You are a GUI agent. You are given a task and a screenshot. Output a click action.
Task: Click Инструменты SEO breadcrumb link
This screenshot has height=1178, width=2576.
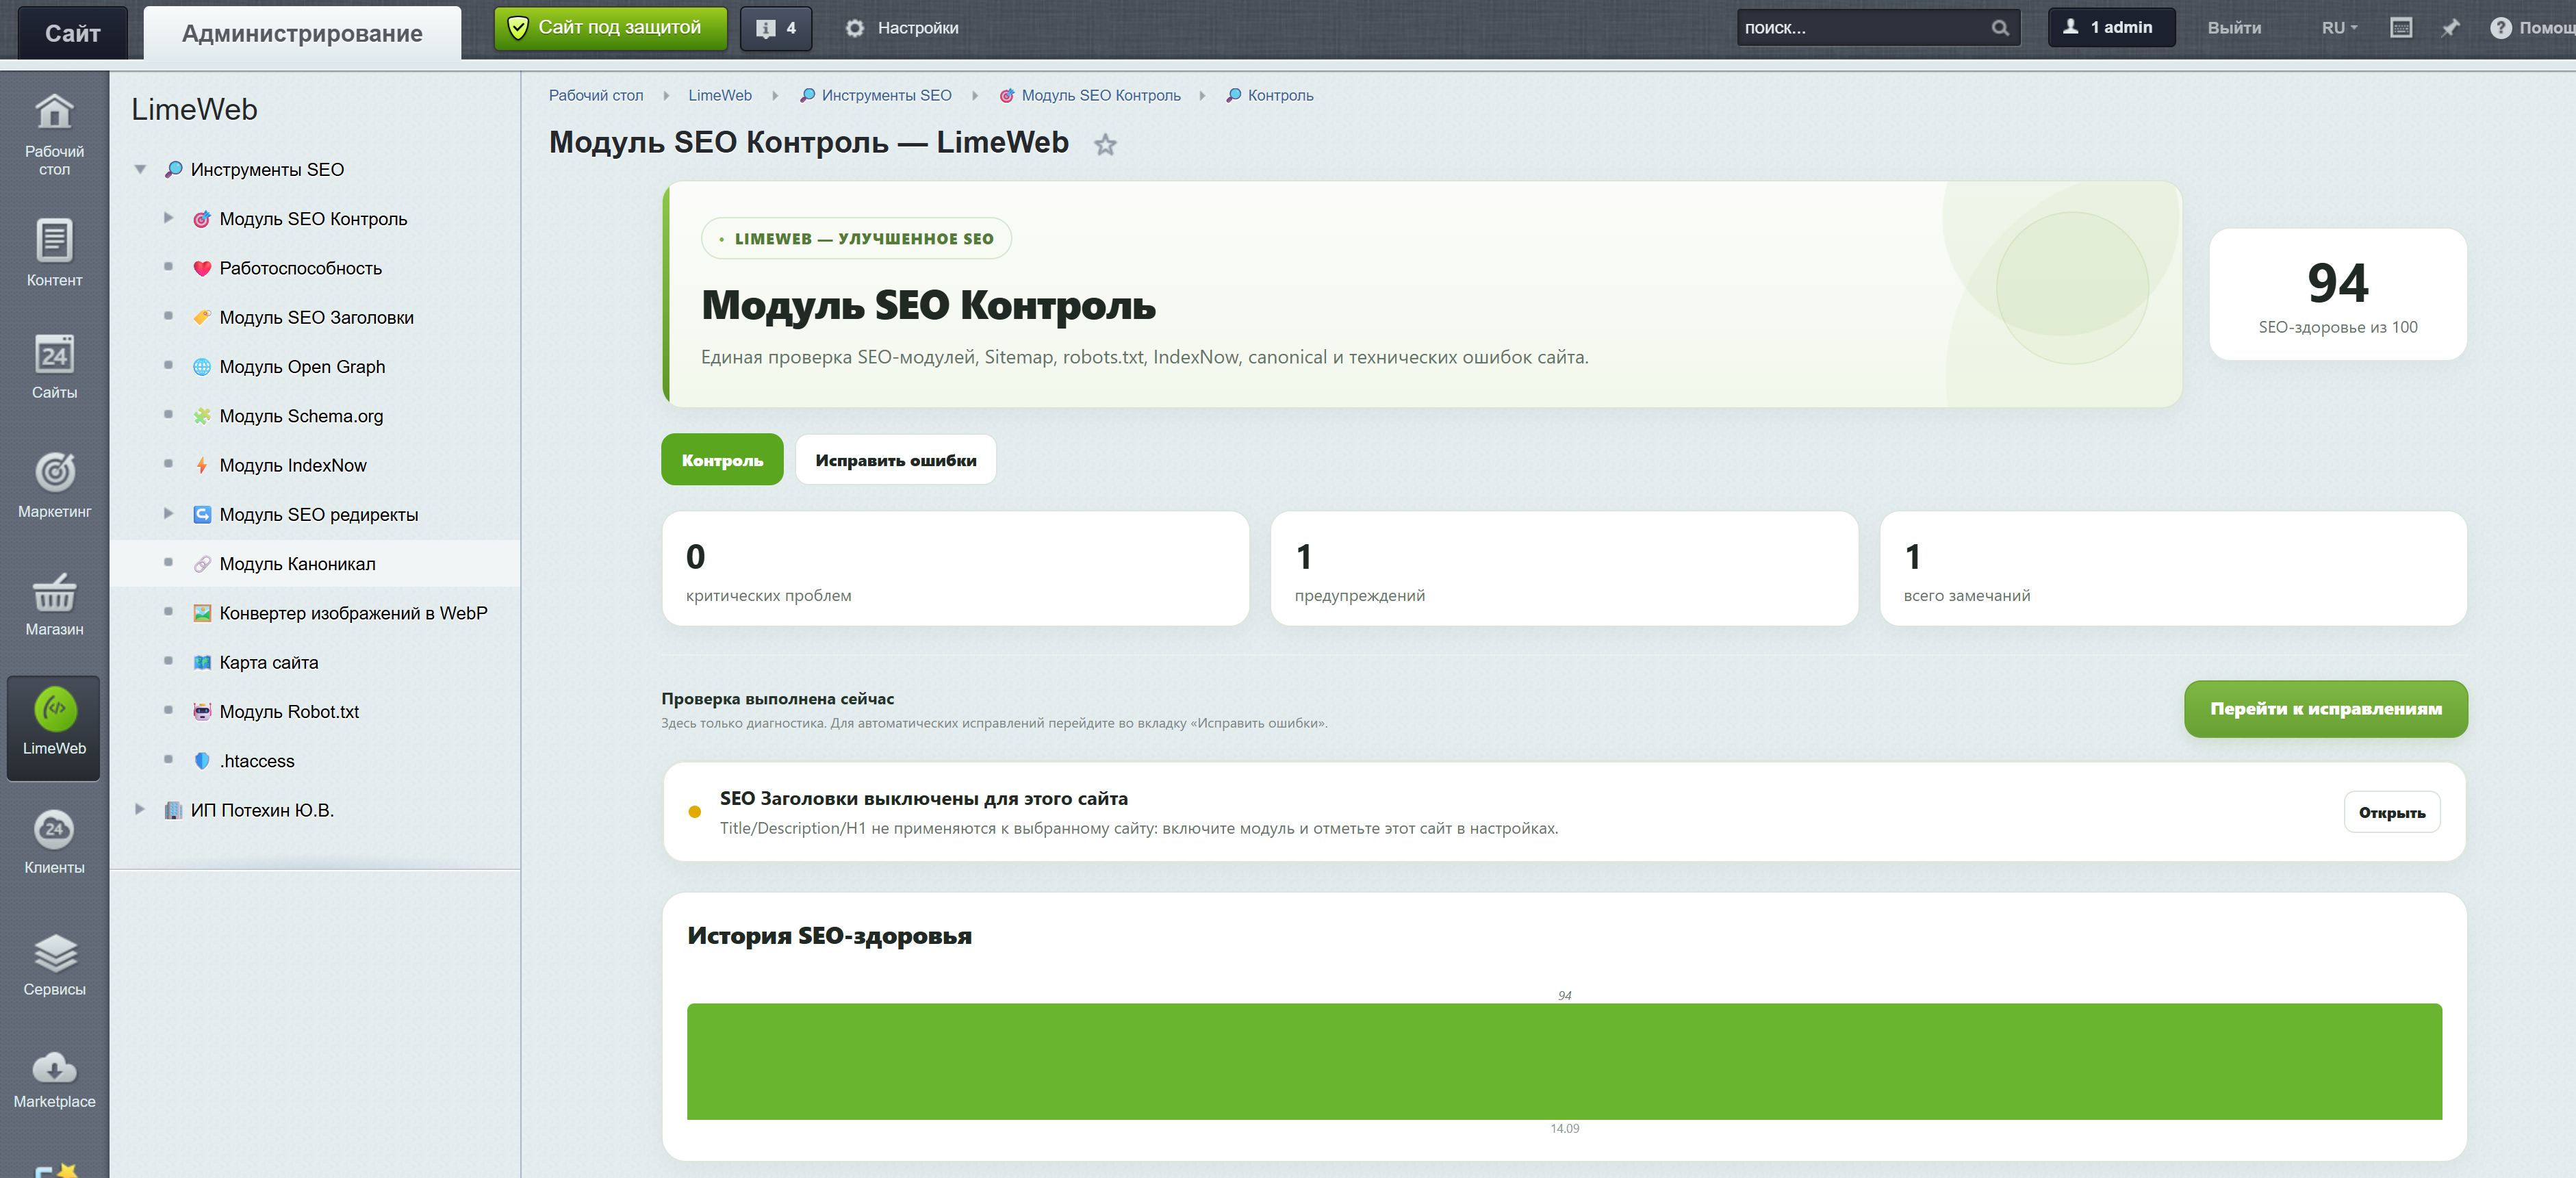(886, 95)
